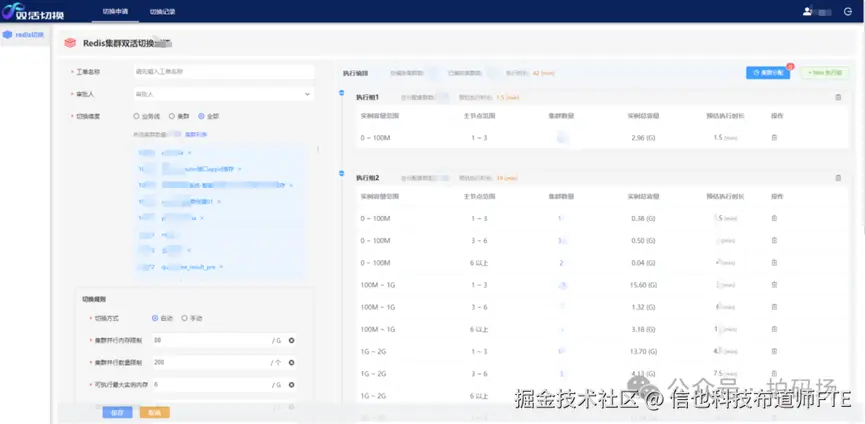Click the 执行组2 title
This screenshot has width=865, height=424.
[367, 178]
